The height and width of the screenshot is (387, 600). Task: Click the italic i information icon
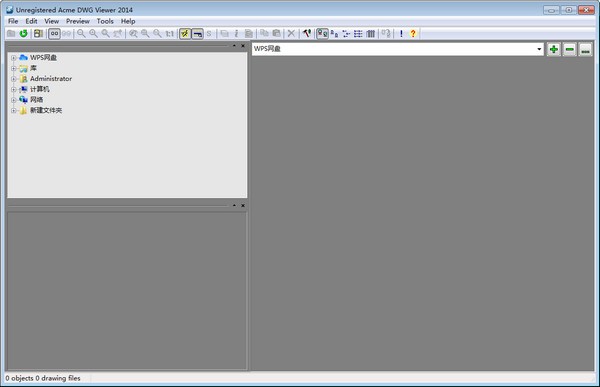pos(236,34)
